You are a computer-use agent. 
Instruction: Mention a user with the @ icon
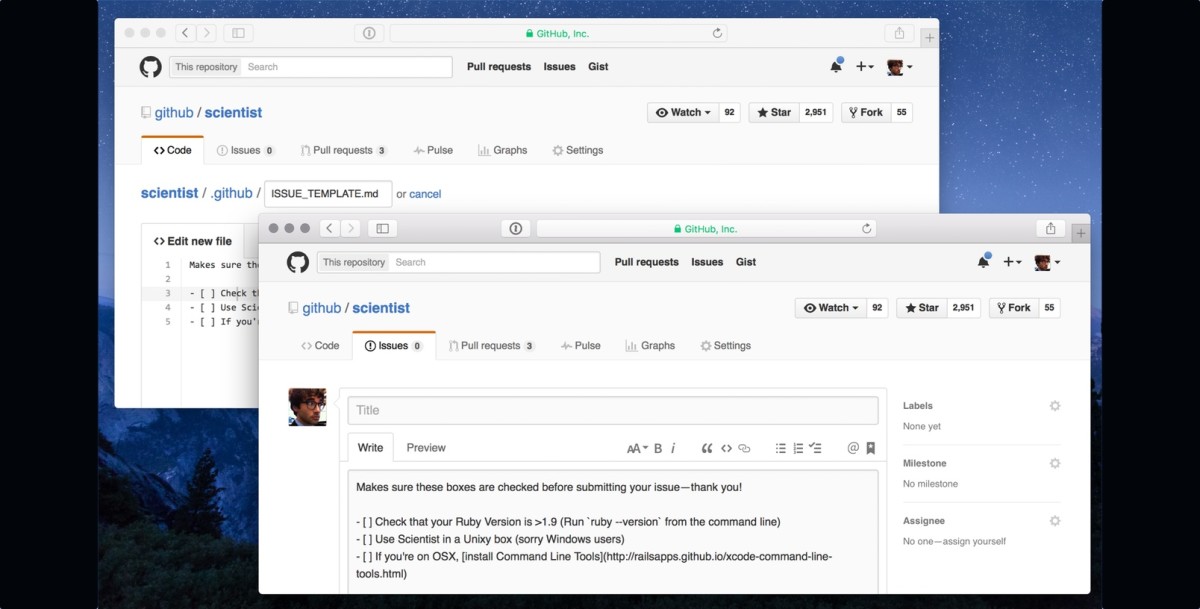pos(853,448)
